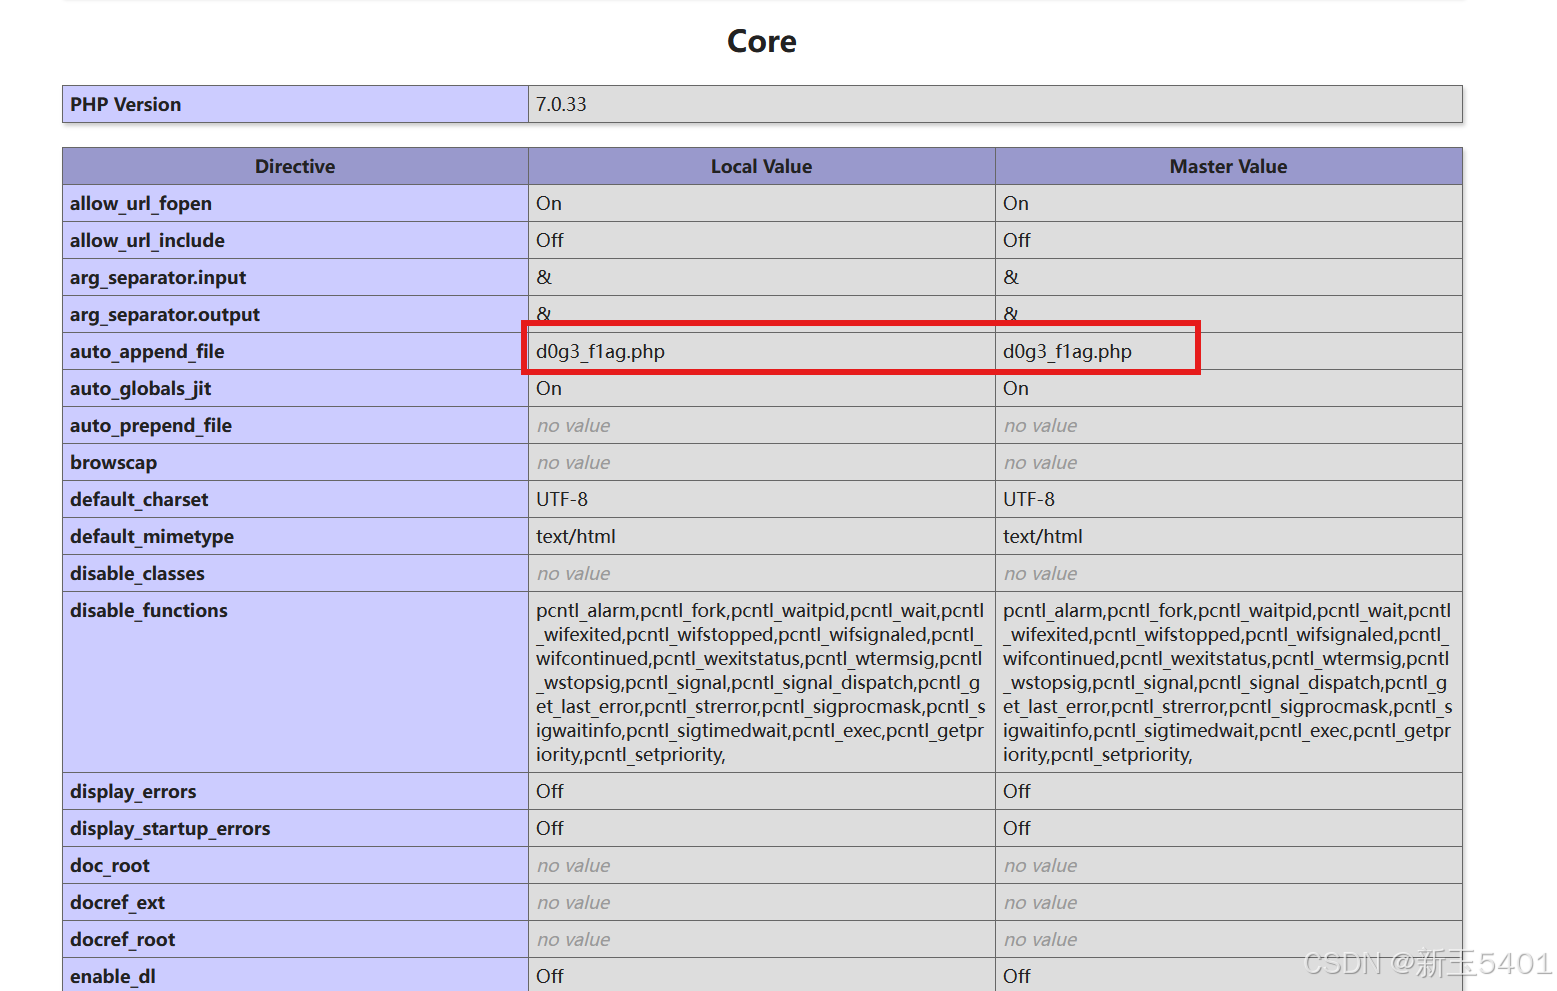Viewport: 1557px width, 991px height.
Task: Select the disable_classes directive name
Action: coord(137,574)
